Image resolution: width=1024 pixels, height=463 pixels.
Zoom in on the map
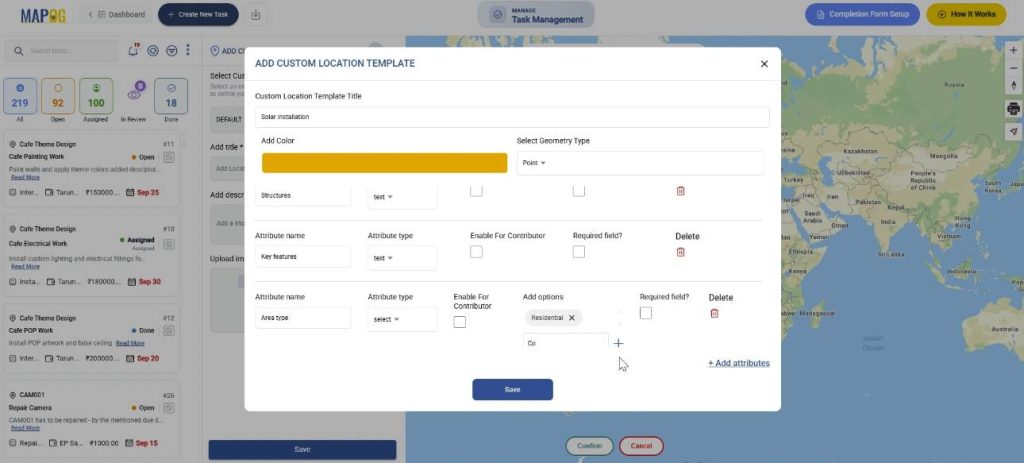click(1014, 50)
